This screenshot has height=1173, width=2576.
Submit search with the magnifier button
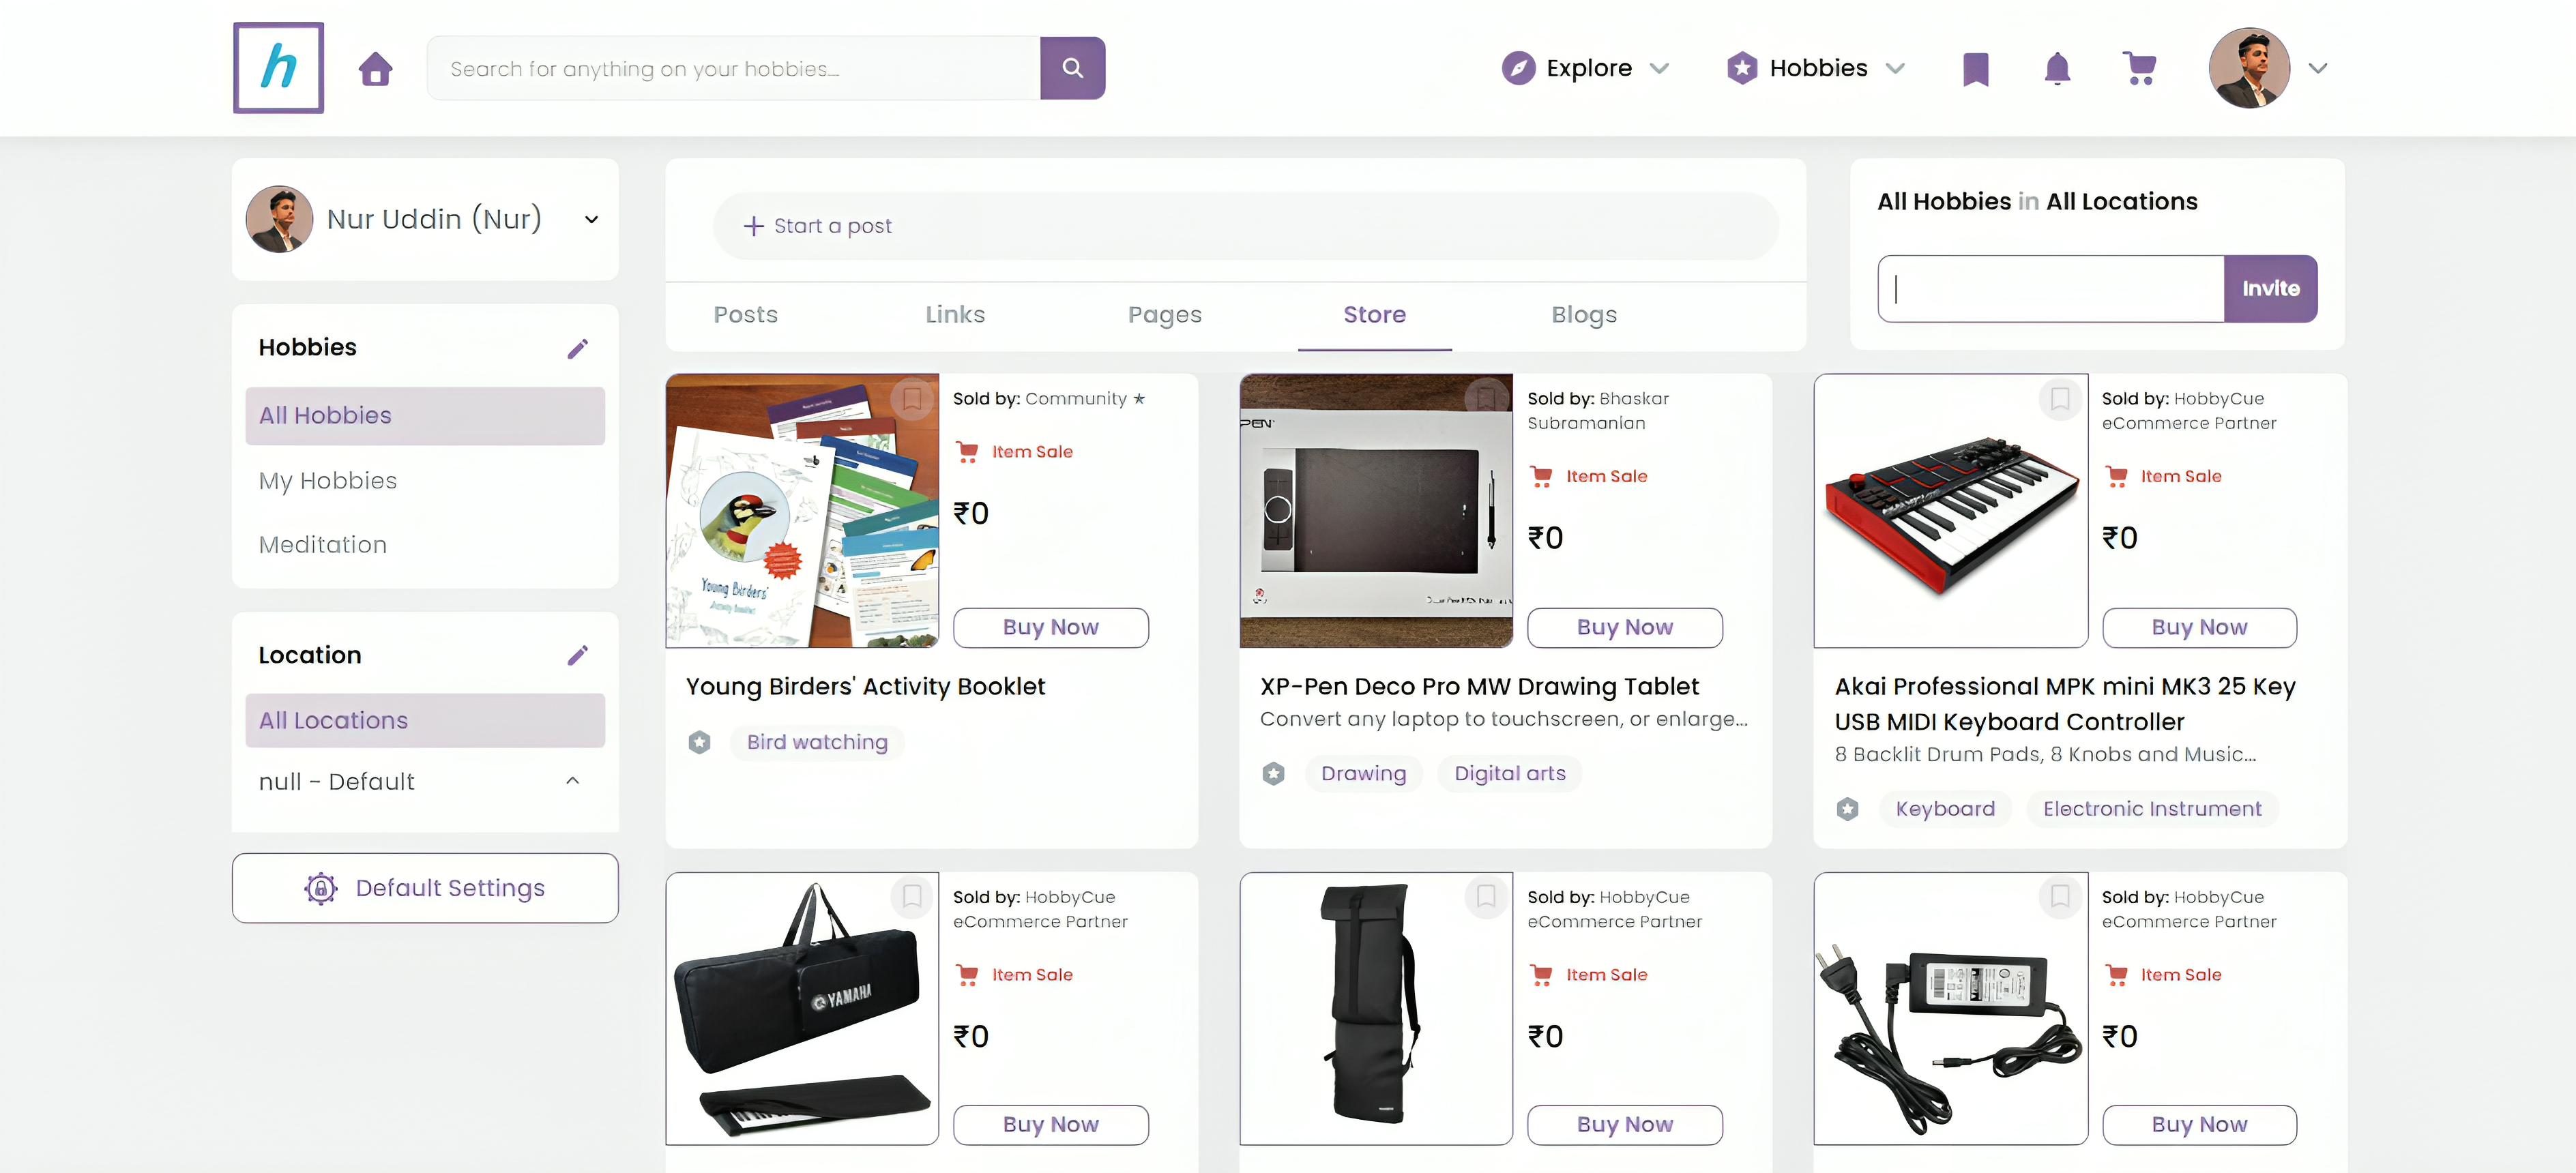coord(1072,68)
